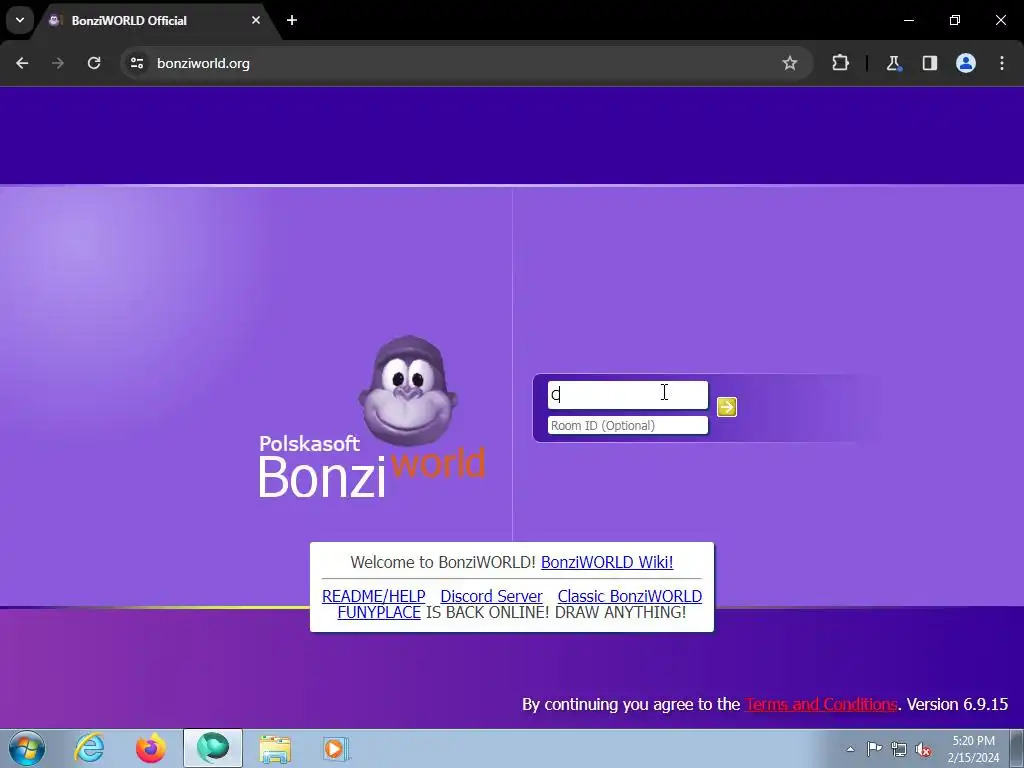
Task: Open the Action Center flag icon
Action: click(x=874, y=749)
